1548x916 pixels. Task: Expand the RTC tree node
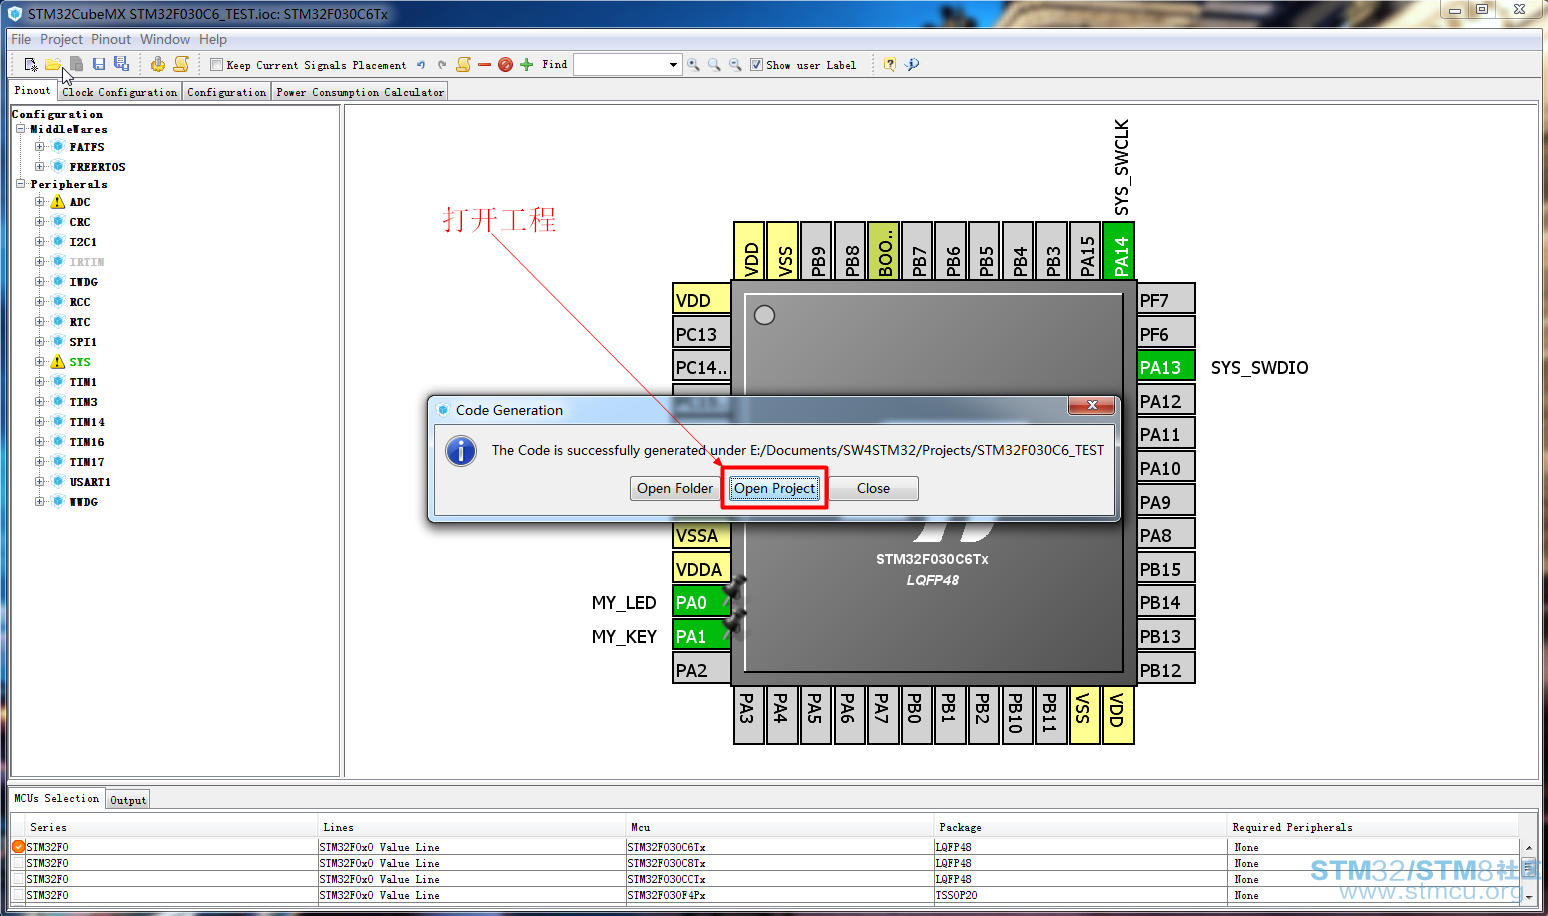(x=40, y=322)
